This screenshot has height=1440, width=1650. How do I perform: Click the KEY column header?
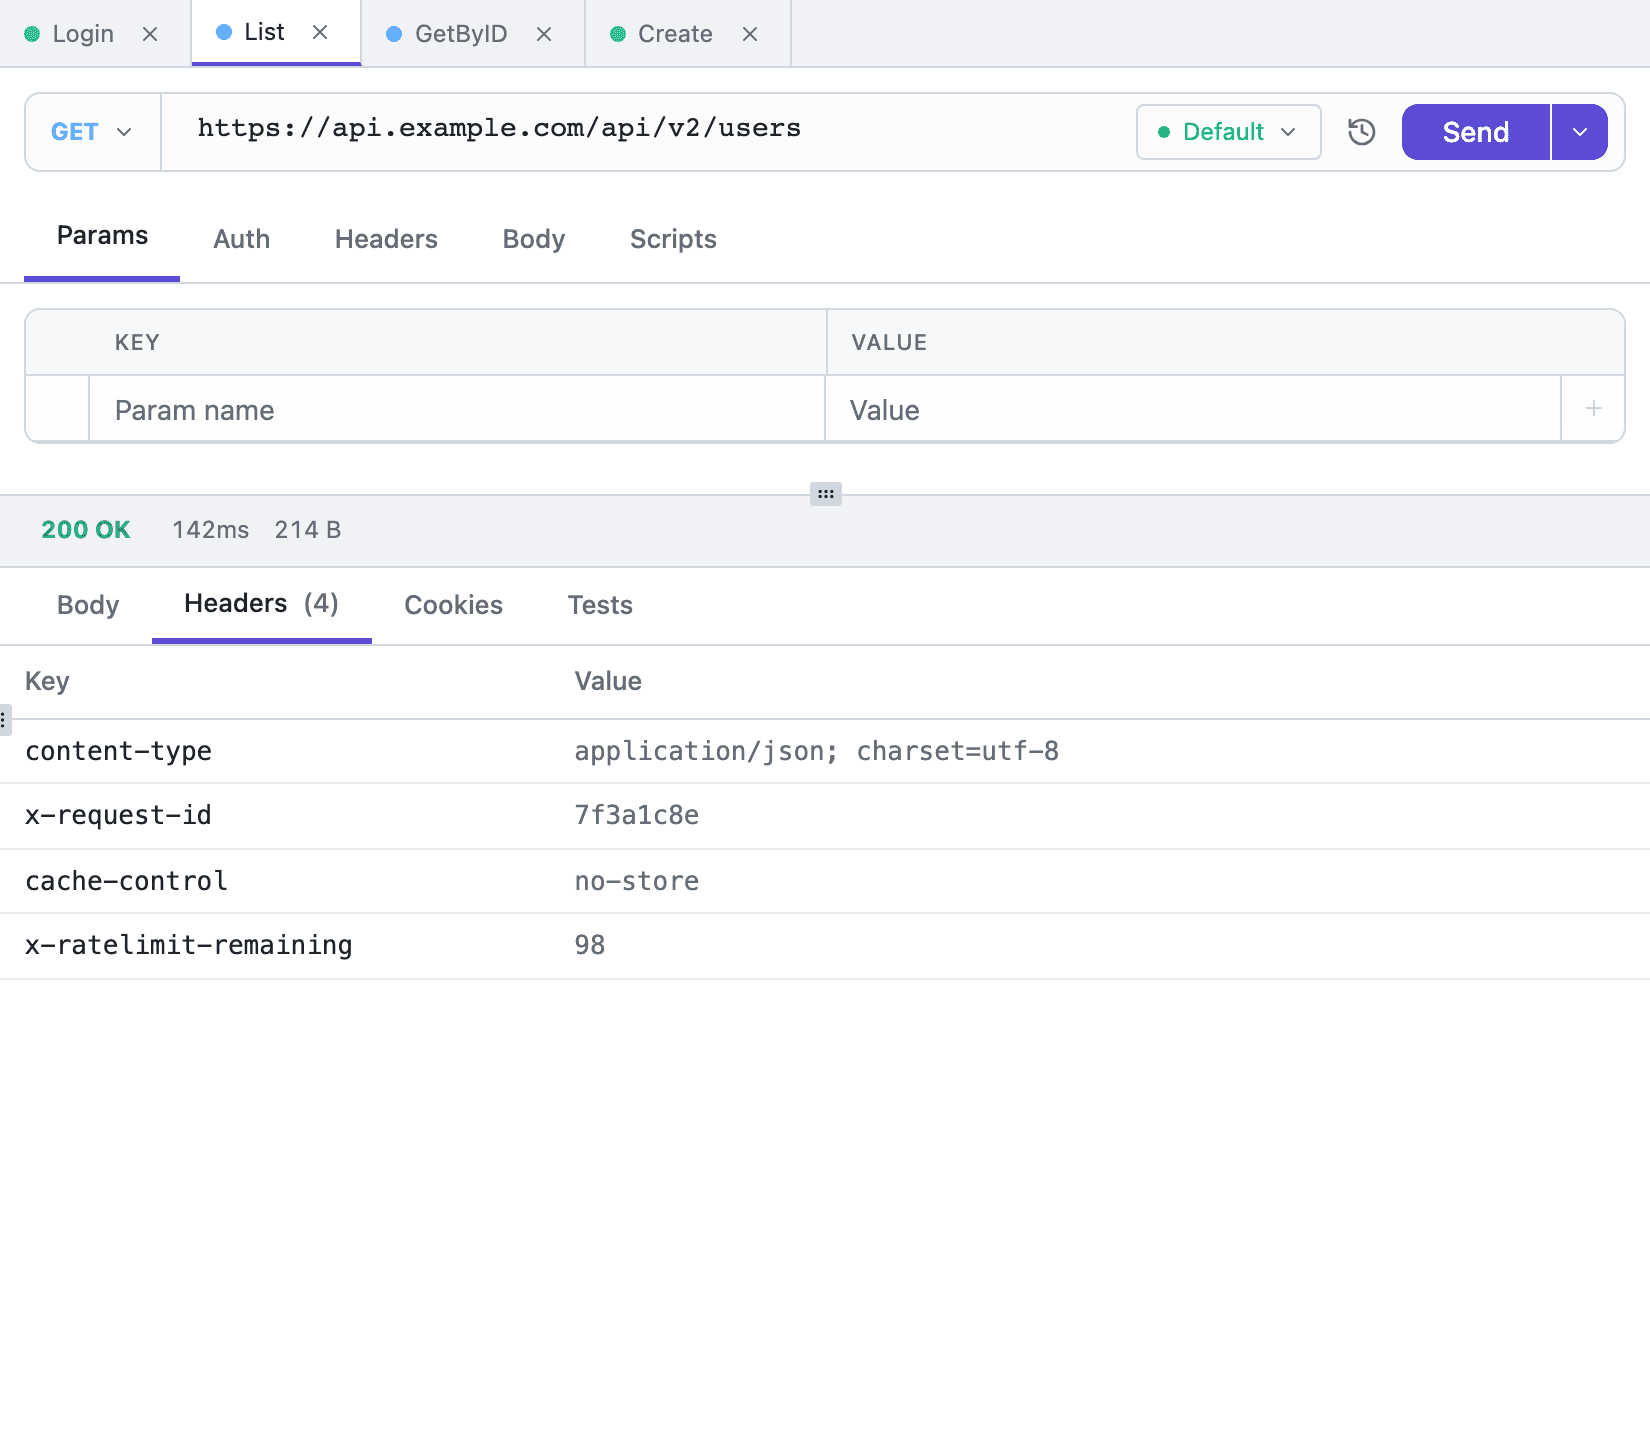(137, 343)
